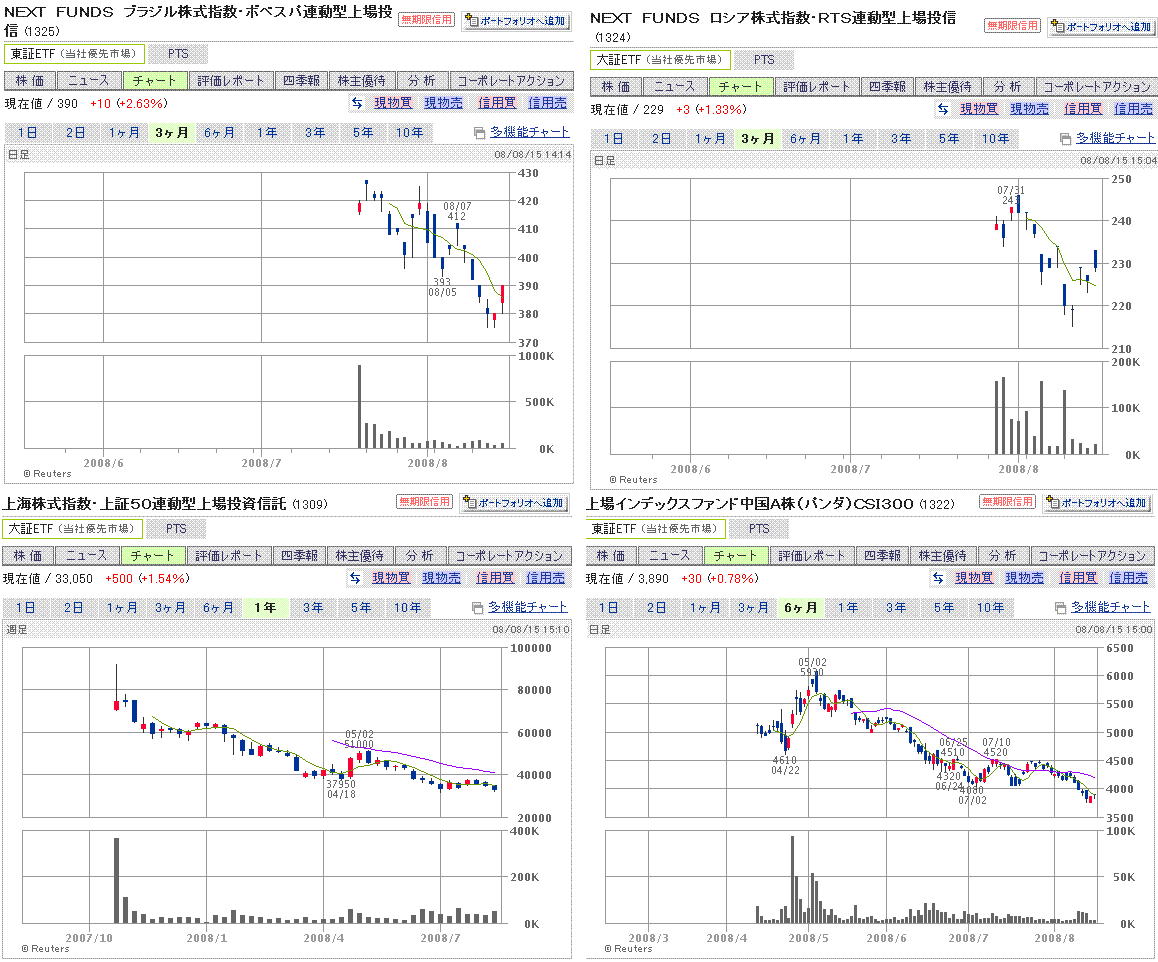Open 分析 tab in Shanghai 50 panel
1158x962 pixels.
[419, 555]
